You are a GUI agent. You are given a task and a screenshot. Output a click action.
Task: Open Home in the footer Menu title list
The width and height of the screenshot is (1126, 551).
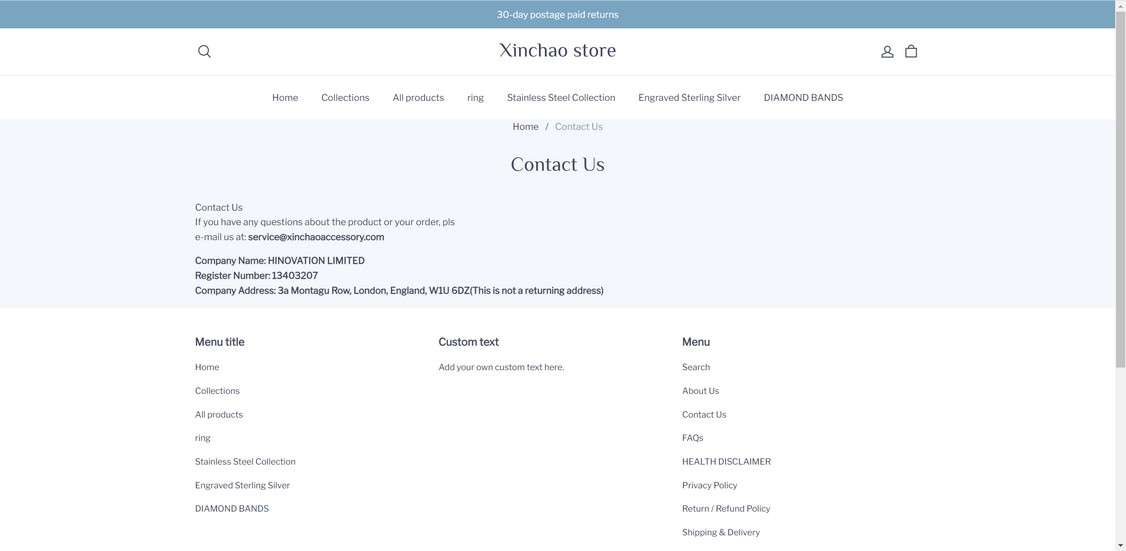coord(207,367)
